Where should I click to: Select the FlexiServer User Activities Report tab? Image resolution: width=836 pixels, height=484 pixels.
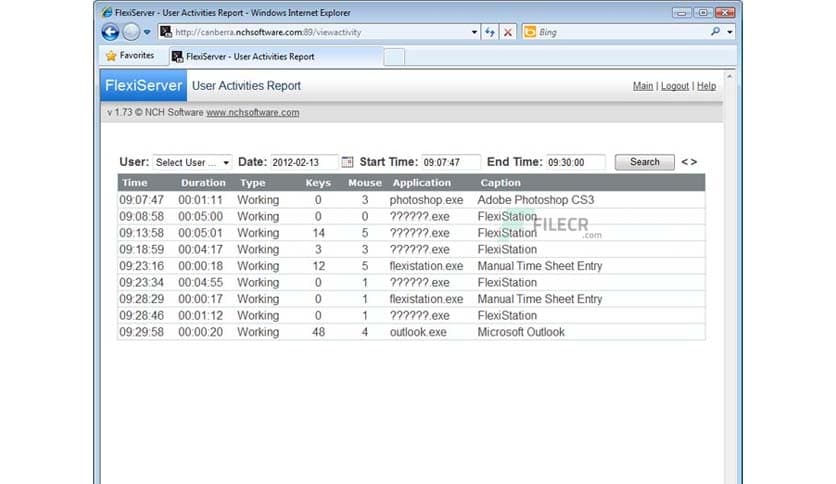tap(276, 57)
